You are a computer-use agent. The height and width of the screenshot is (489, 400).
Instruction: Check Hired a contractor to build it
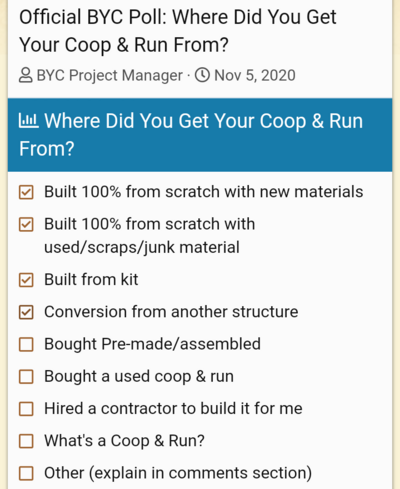pos(26,409)
